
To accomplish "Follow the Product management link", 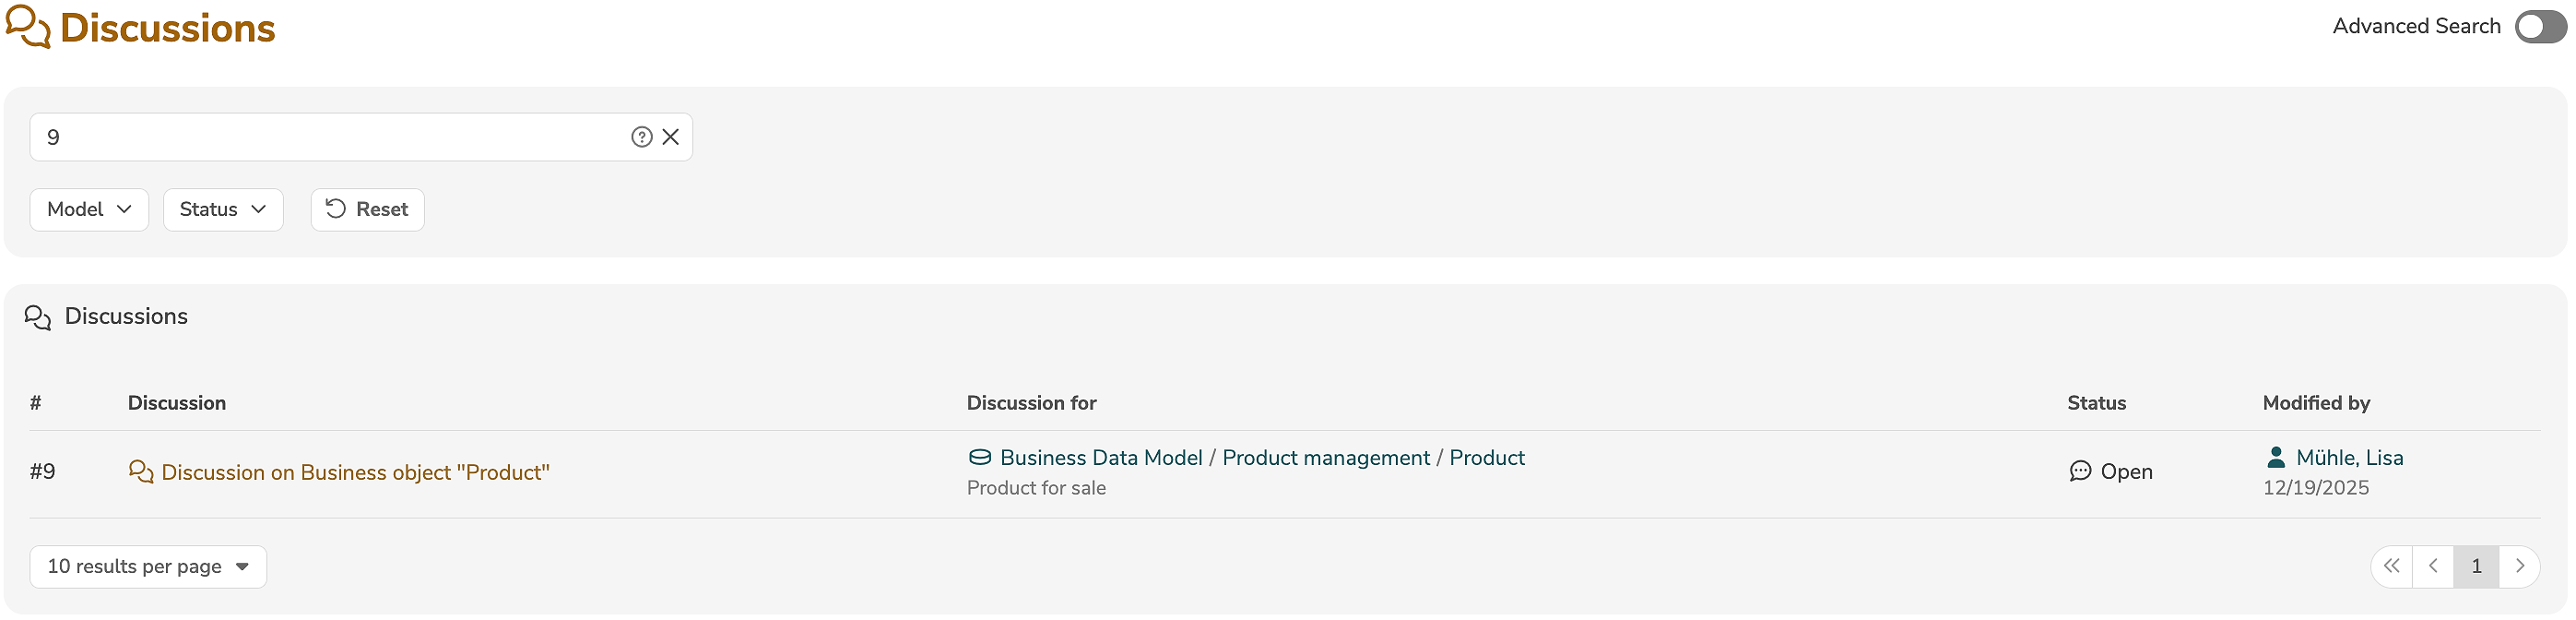I will (1326, 458).
